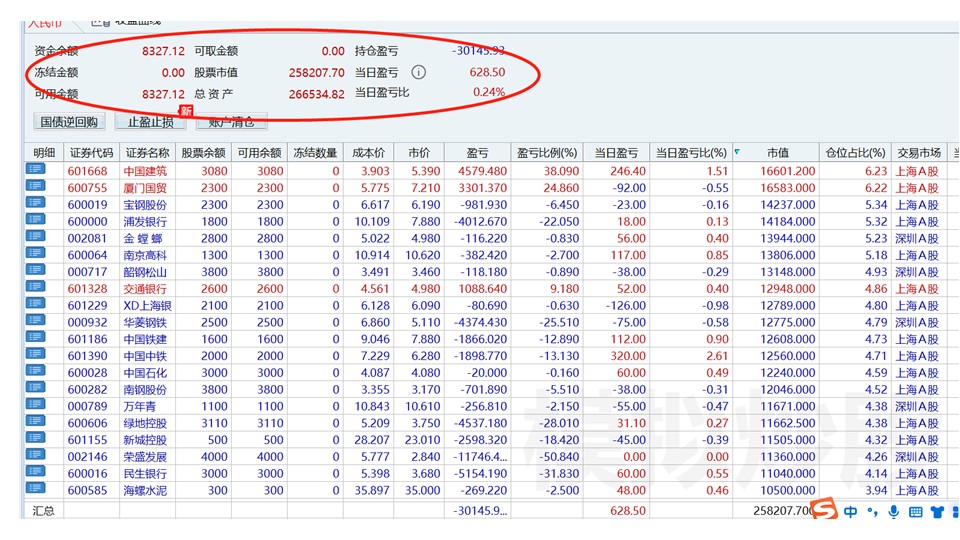This screenshot has width=960, height=540.
Task: Open detail icon for 宝钢股份 row
Action: coord(36,203)
